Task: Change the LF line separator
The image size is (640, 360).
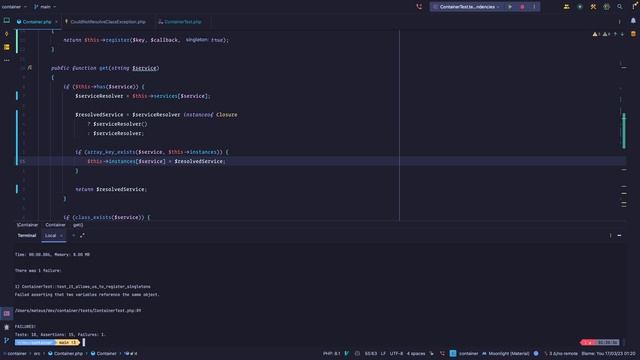Action: pyautogui.click(x=383, y=353)
